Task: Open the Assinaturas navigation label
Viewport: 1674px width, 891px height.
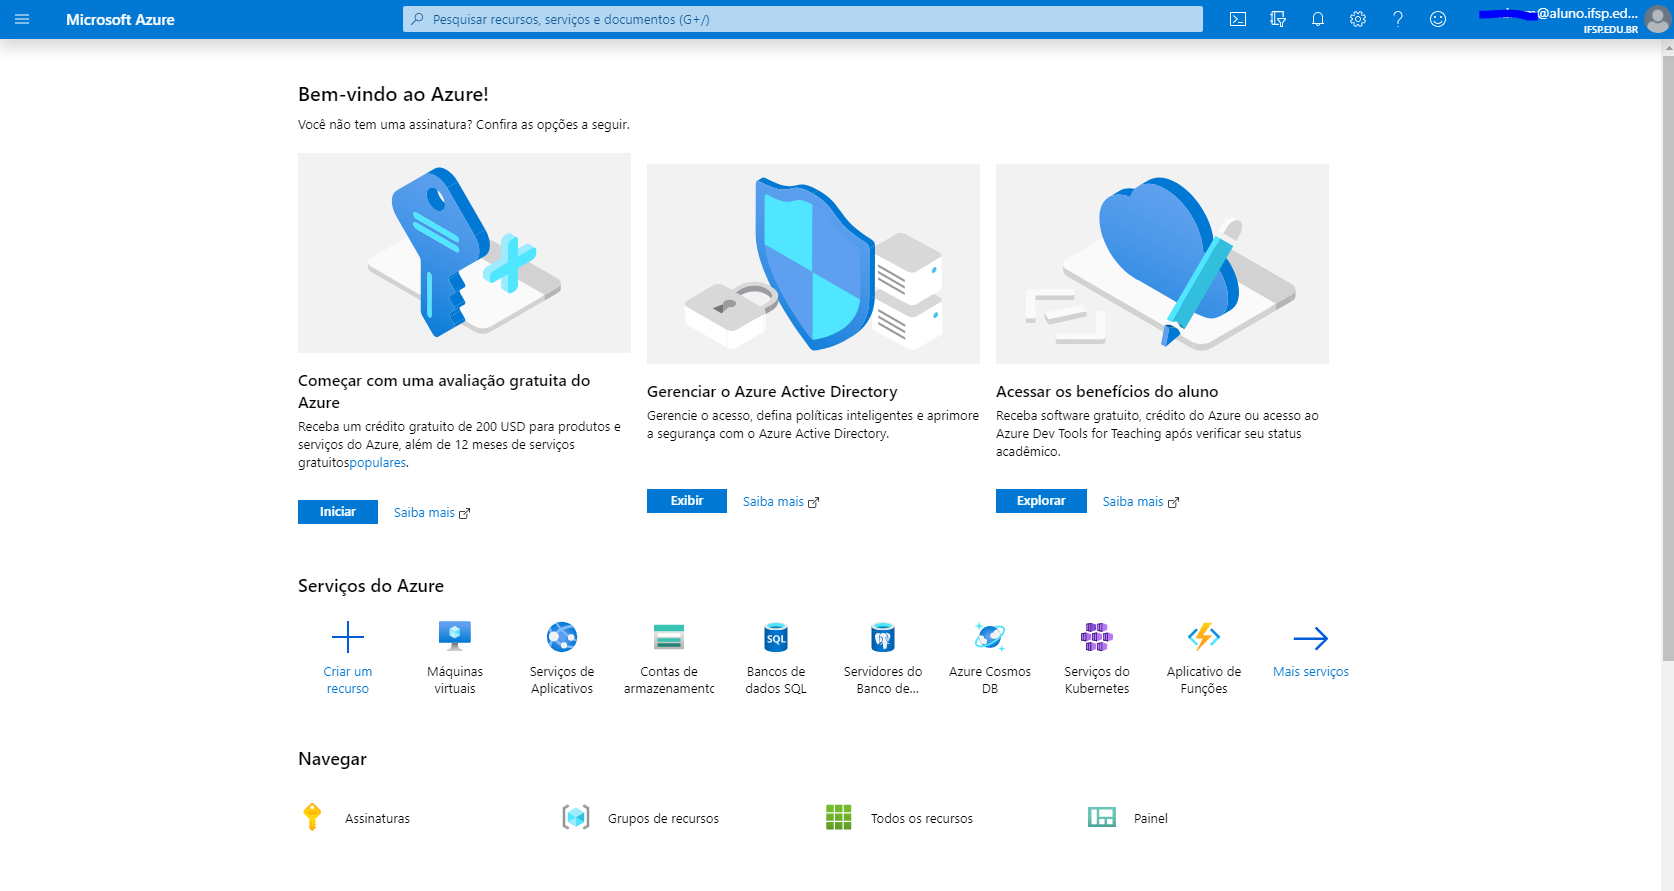Action: 377,818
